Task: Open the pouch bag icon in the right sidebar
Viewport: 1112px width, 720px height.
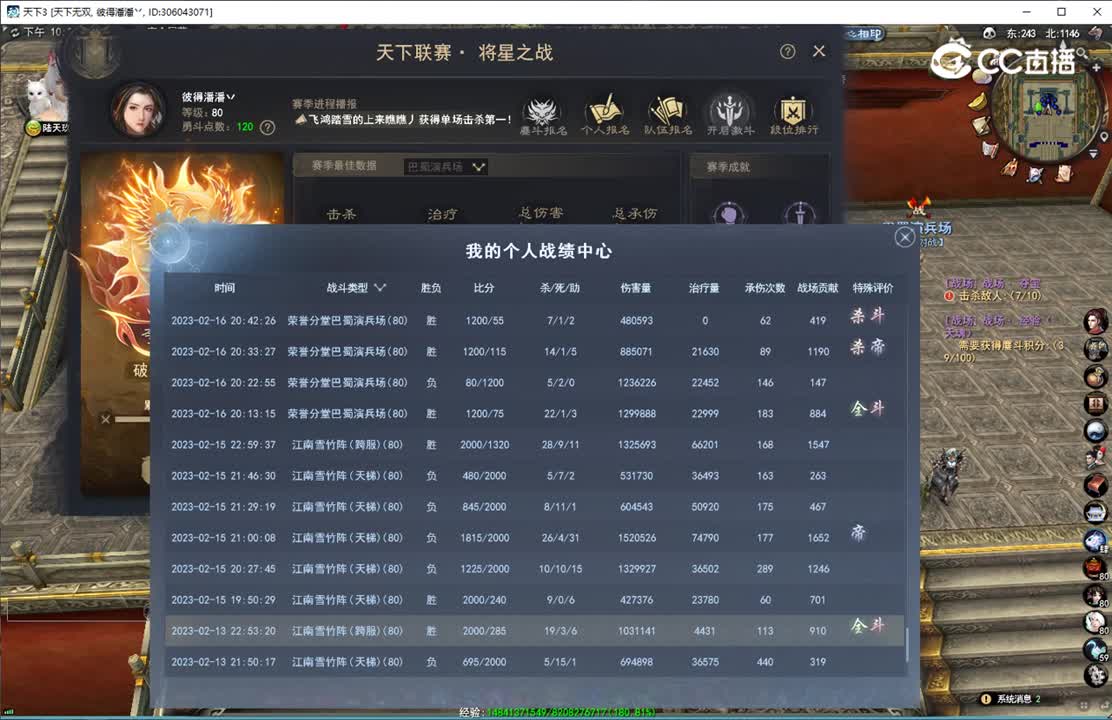Action: pos(1096,377)
